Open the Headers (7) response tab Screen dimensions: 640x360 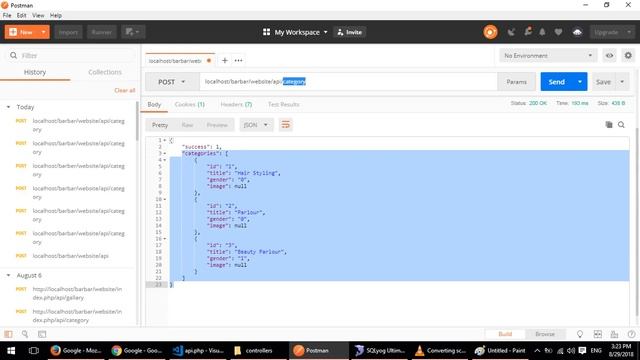pos(236,104)
